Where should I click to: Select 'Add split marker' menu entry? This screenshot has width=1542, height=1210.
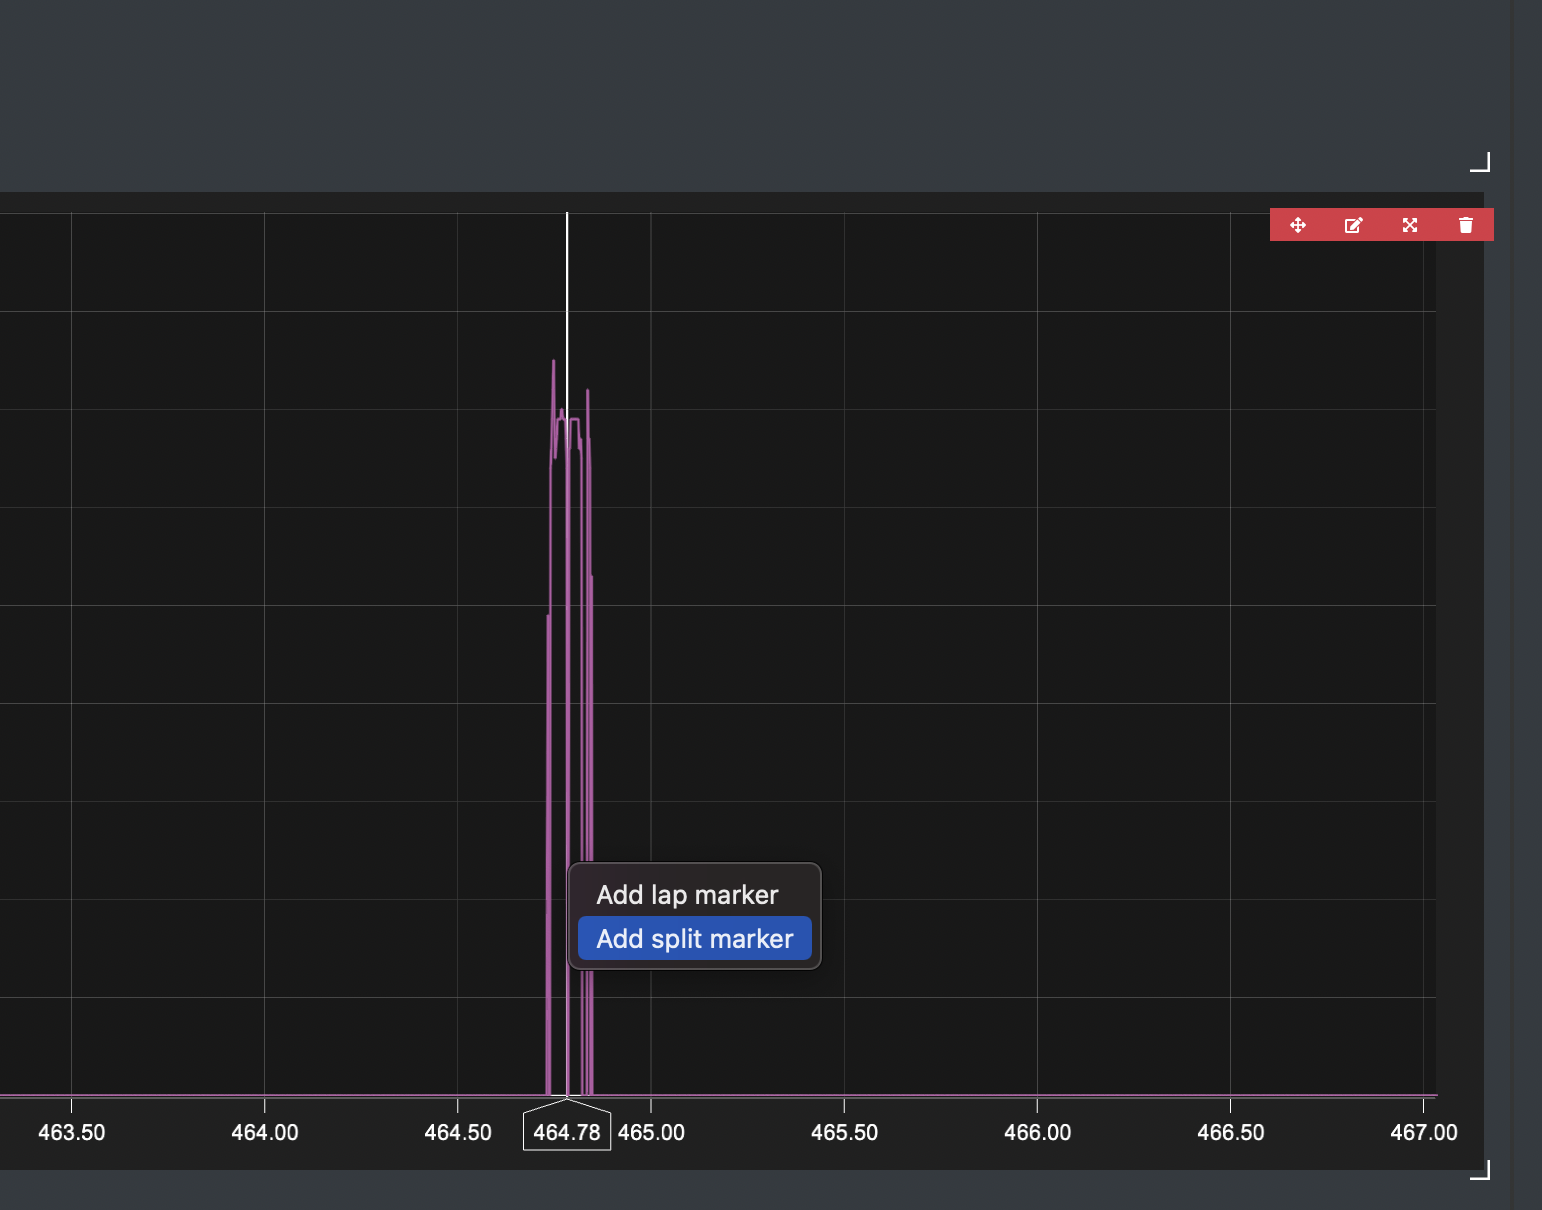point(695,939)
